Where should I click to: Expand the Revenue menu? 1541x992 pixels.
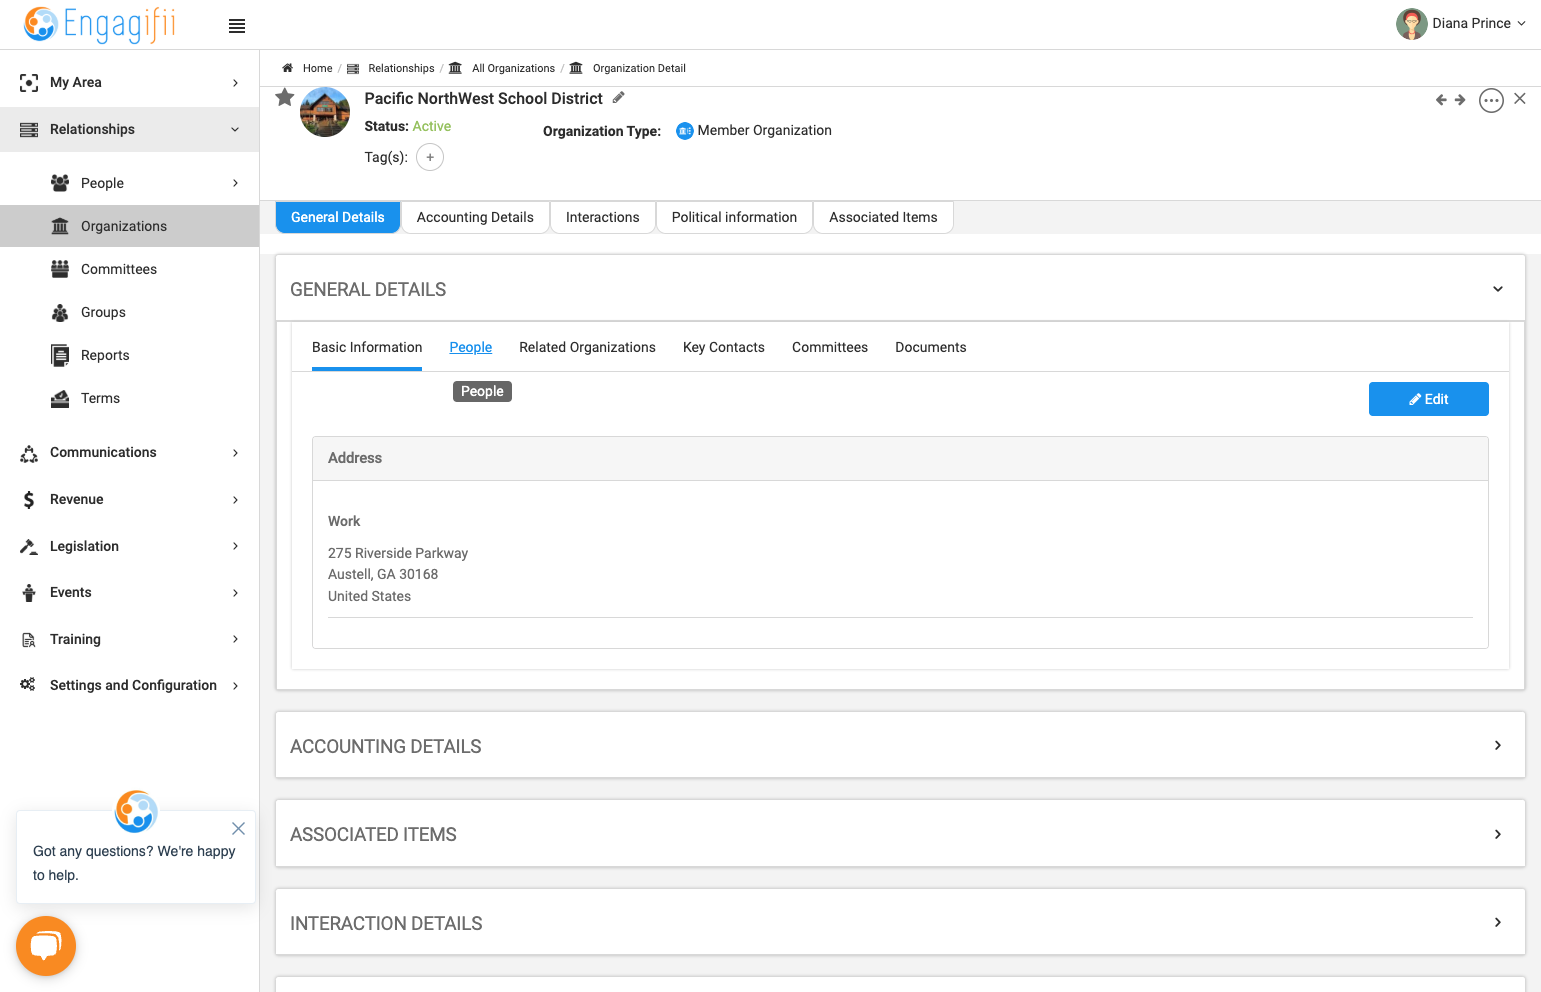coord(130,499)
